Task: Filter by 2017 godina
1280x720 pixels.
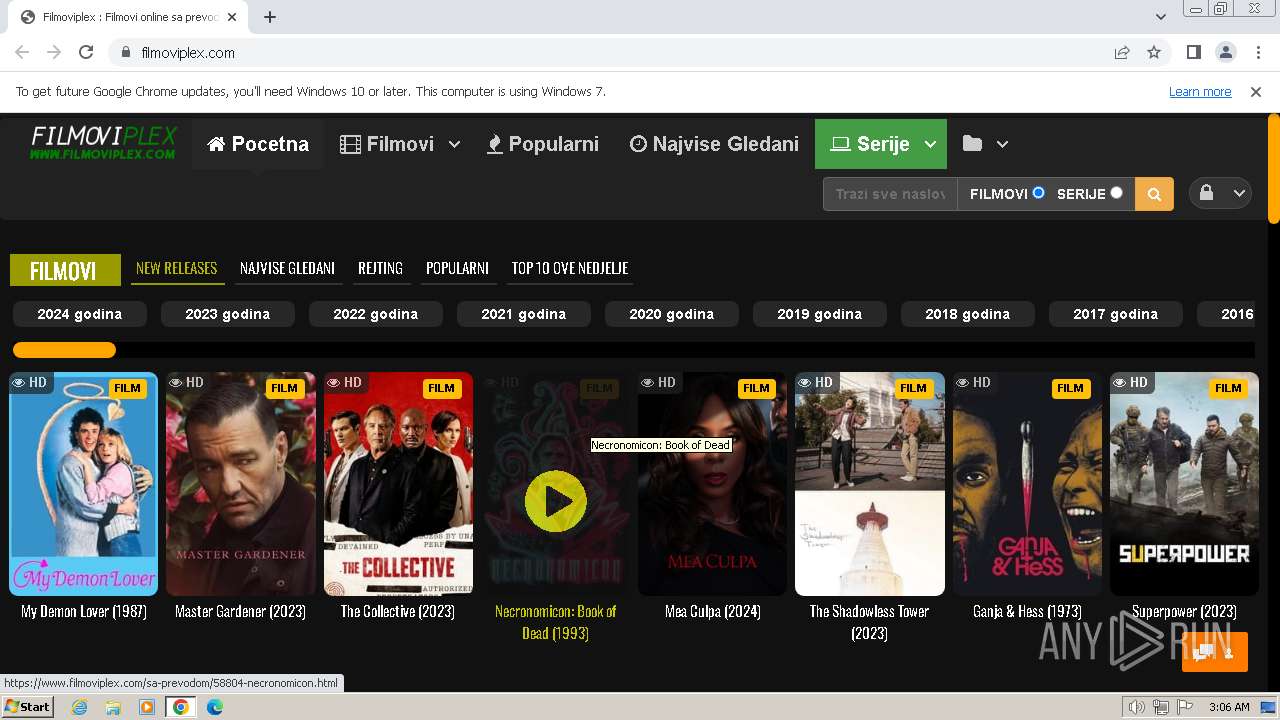Action: (1116, 314)
